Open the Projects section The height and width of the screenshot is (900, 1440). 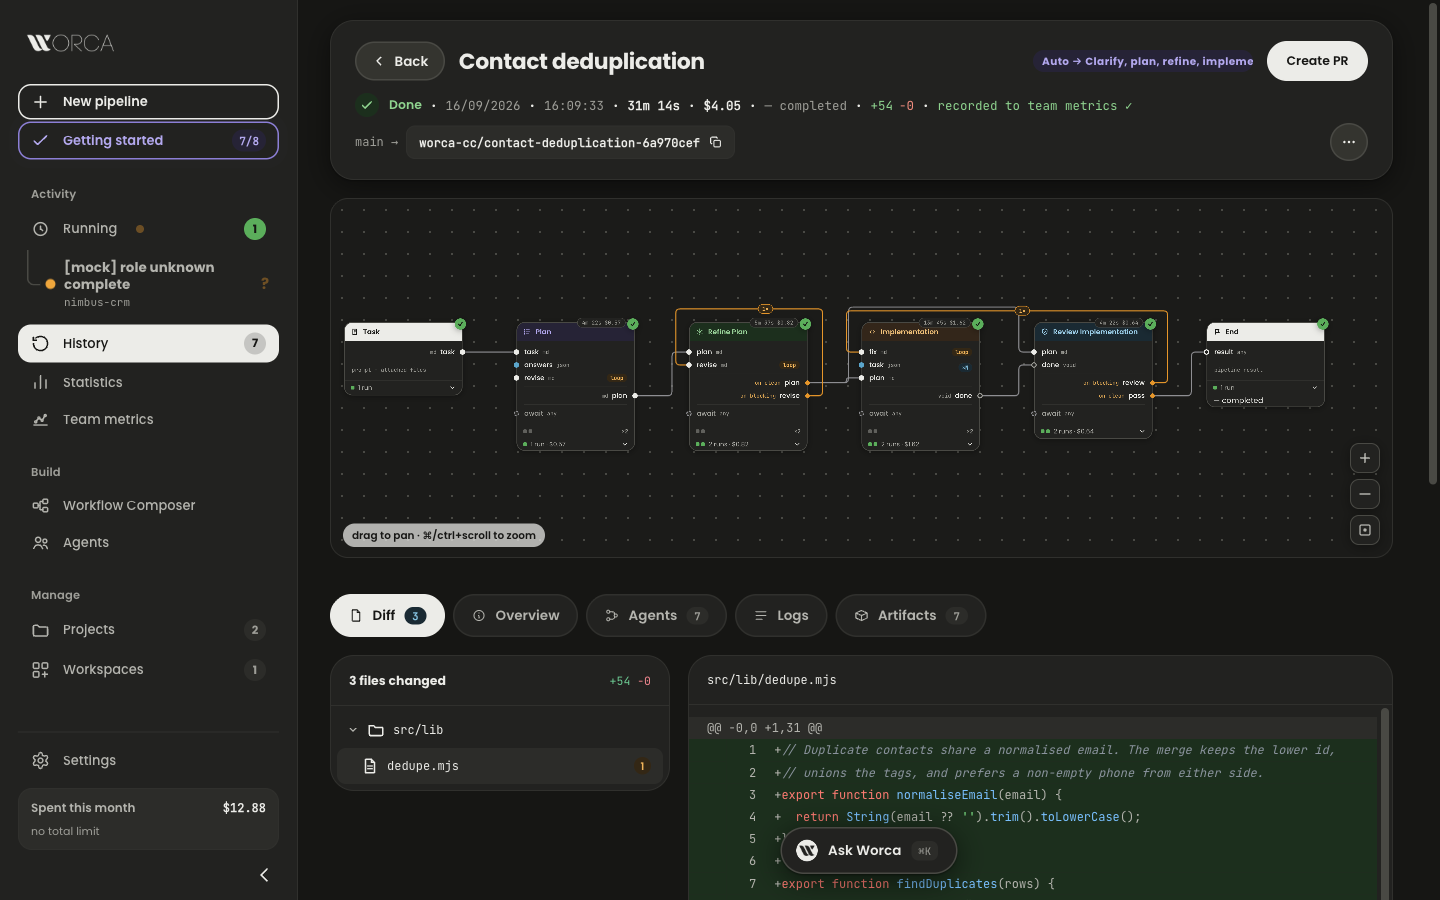(148, 630)
